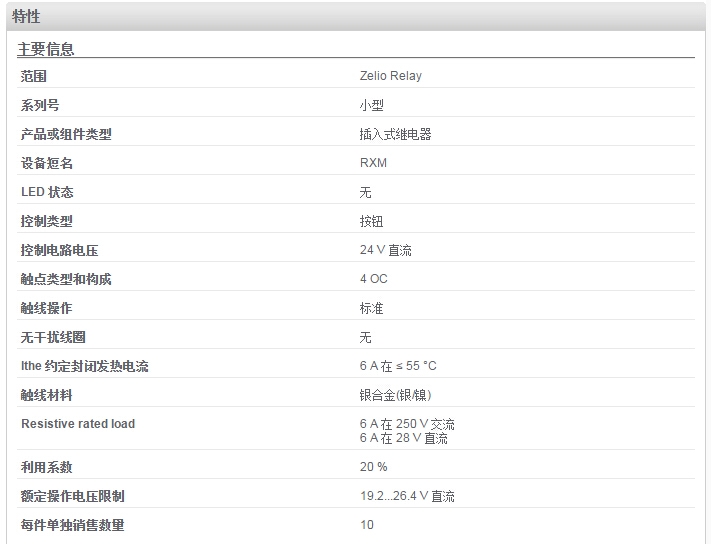Image resolution: width=711 pixels, height=544 pixels.
Task: Click the Resistive rated load label
Action: click(78, 424)
